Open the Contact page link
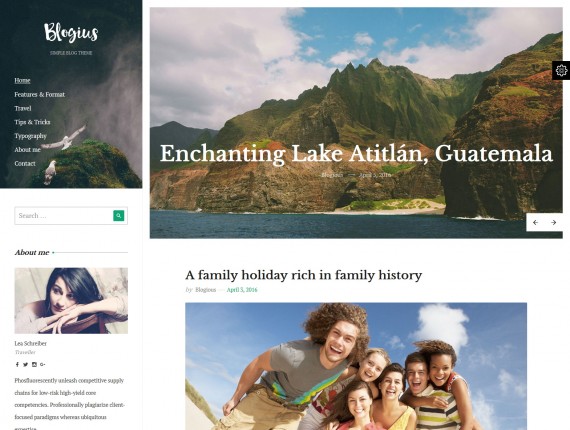 click(25, 163)
